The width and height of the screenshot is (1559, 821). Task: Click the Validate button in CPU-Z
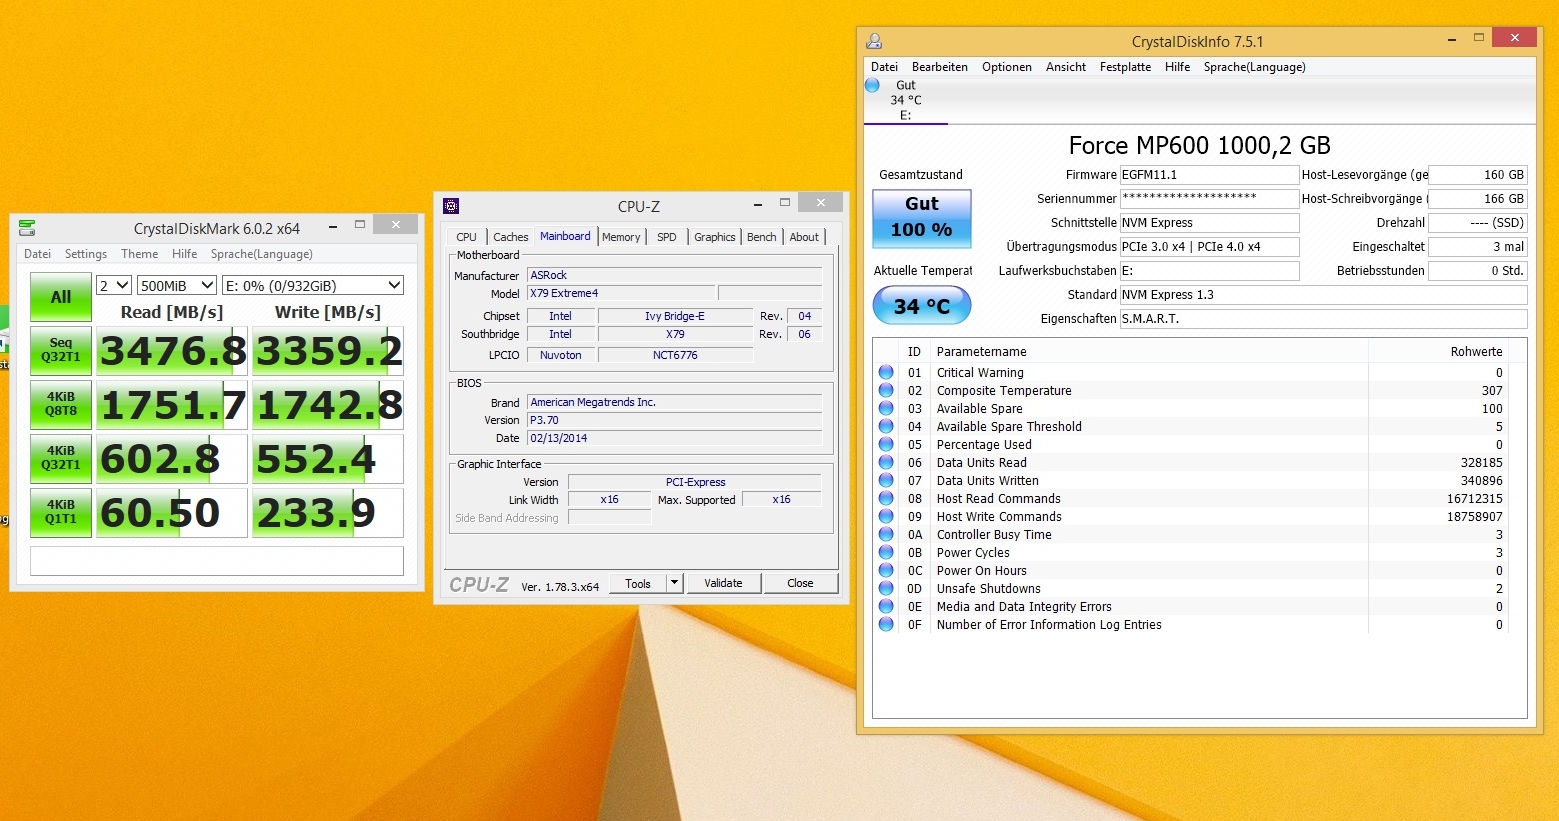click(x=723, y=583)
